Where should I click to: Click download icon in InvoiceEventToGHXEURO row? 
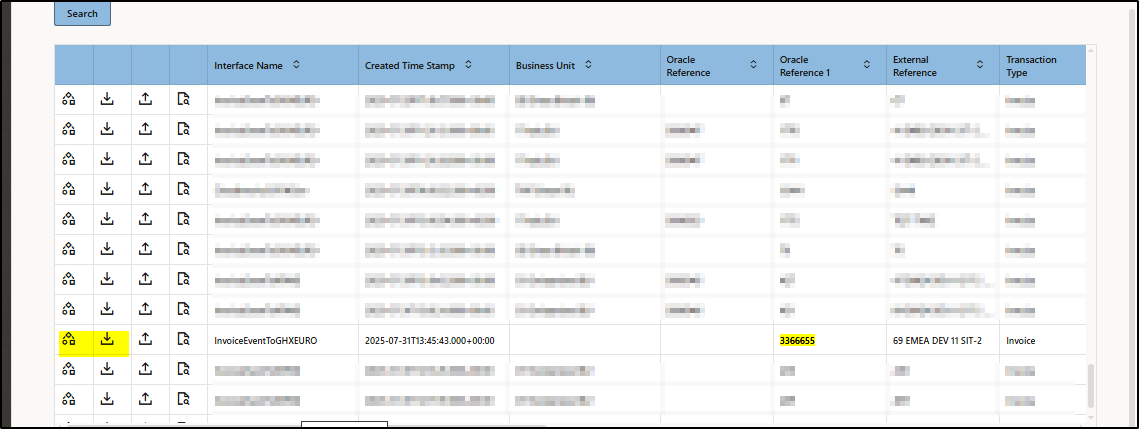tap(107, 339)
